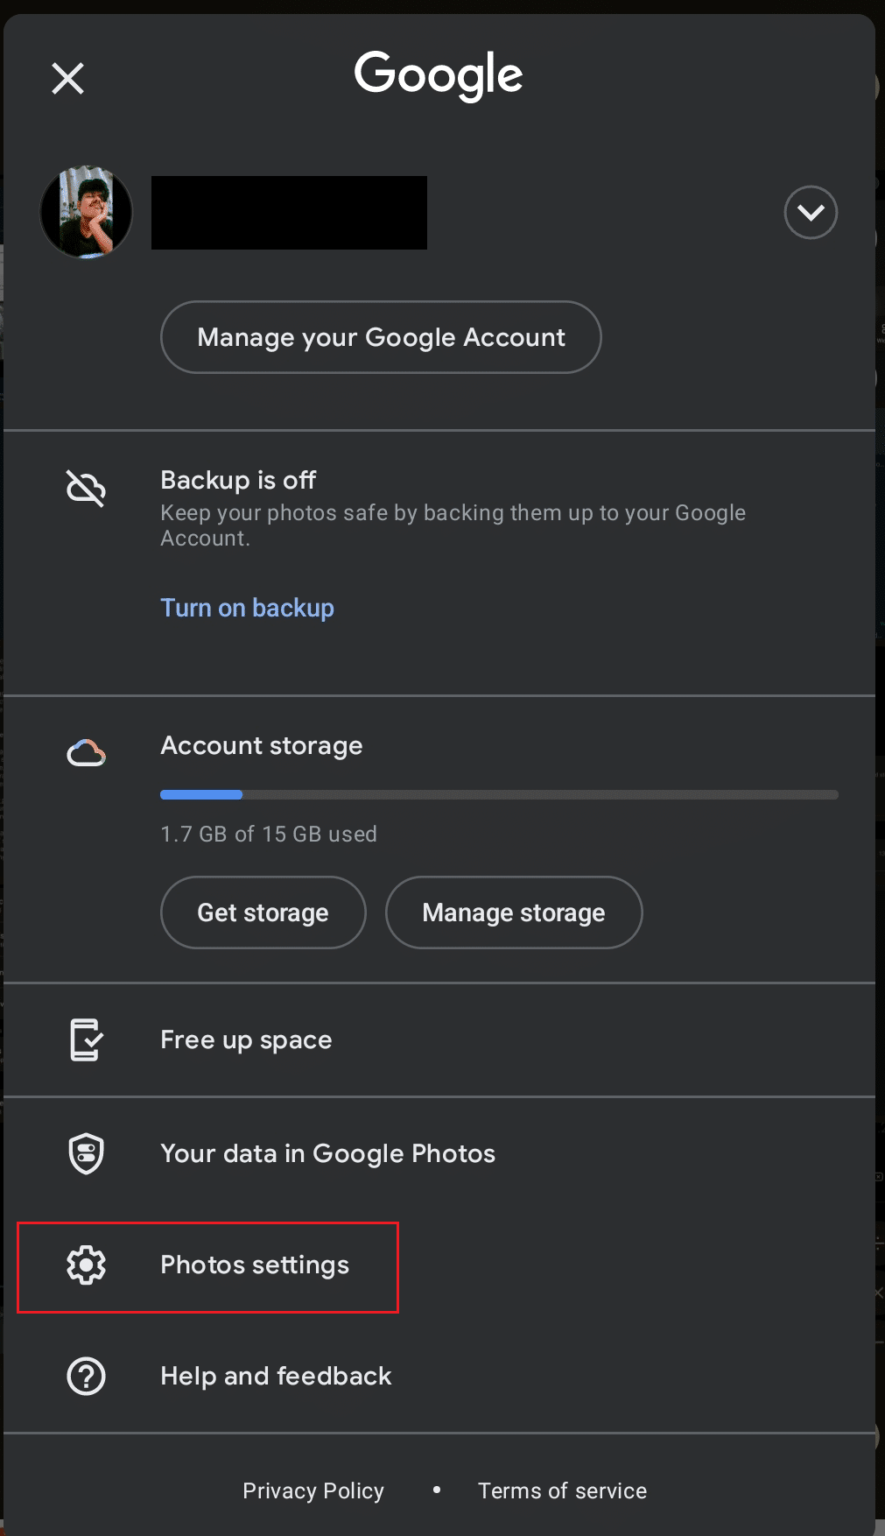Viewport: 885px width, 1536px height.
Task: Click the colored cloud storage icon
Action: [86, 752]
